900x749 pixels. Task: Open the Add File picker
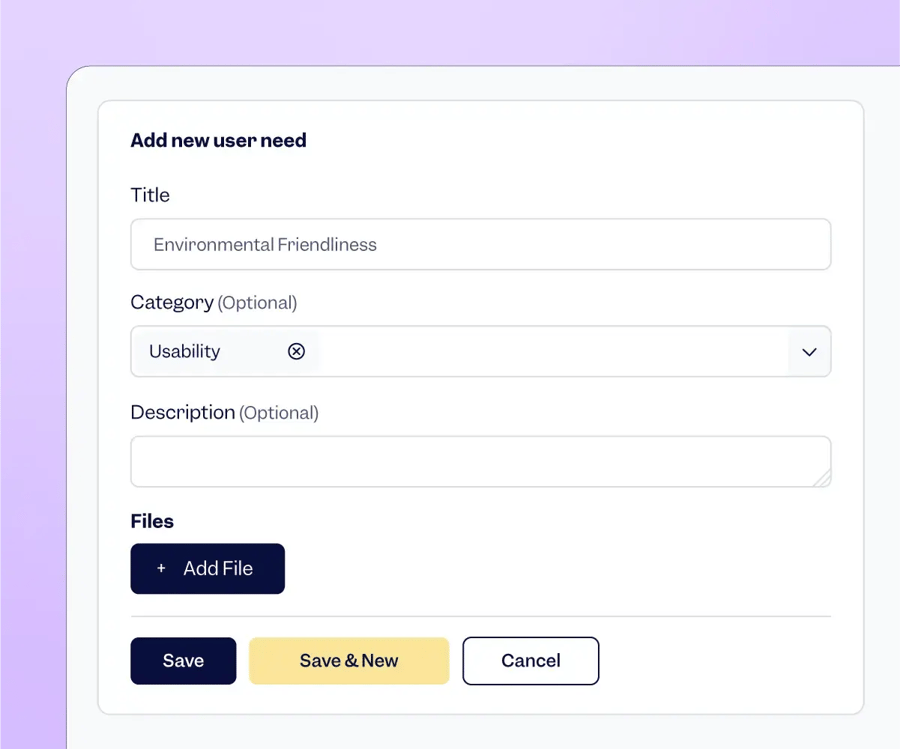[207, 568]
